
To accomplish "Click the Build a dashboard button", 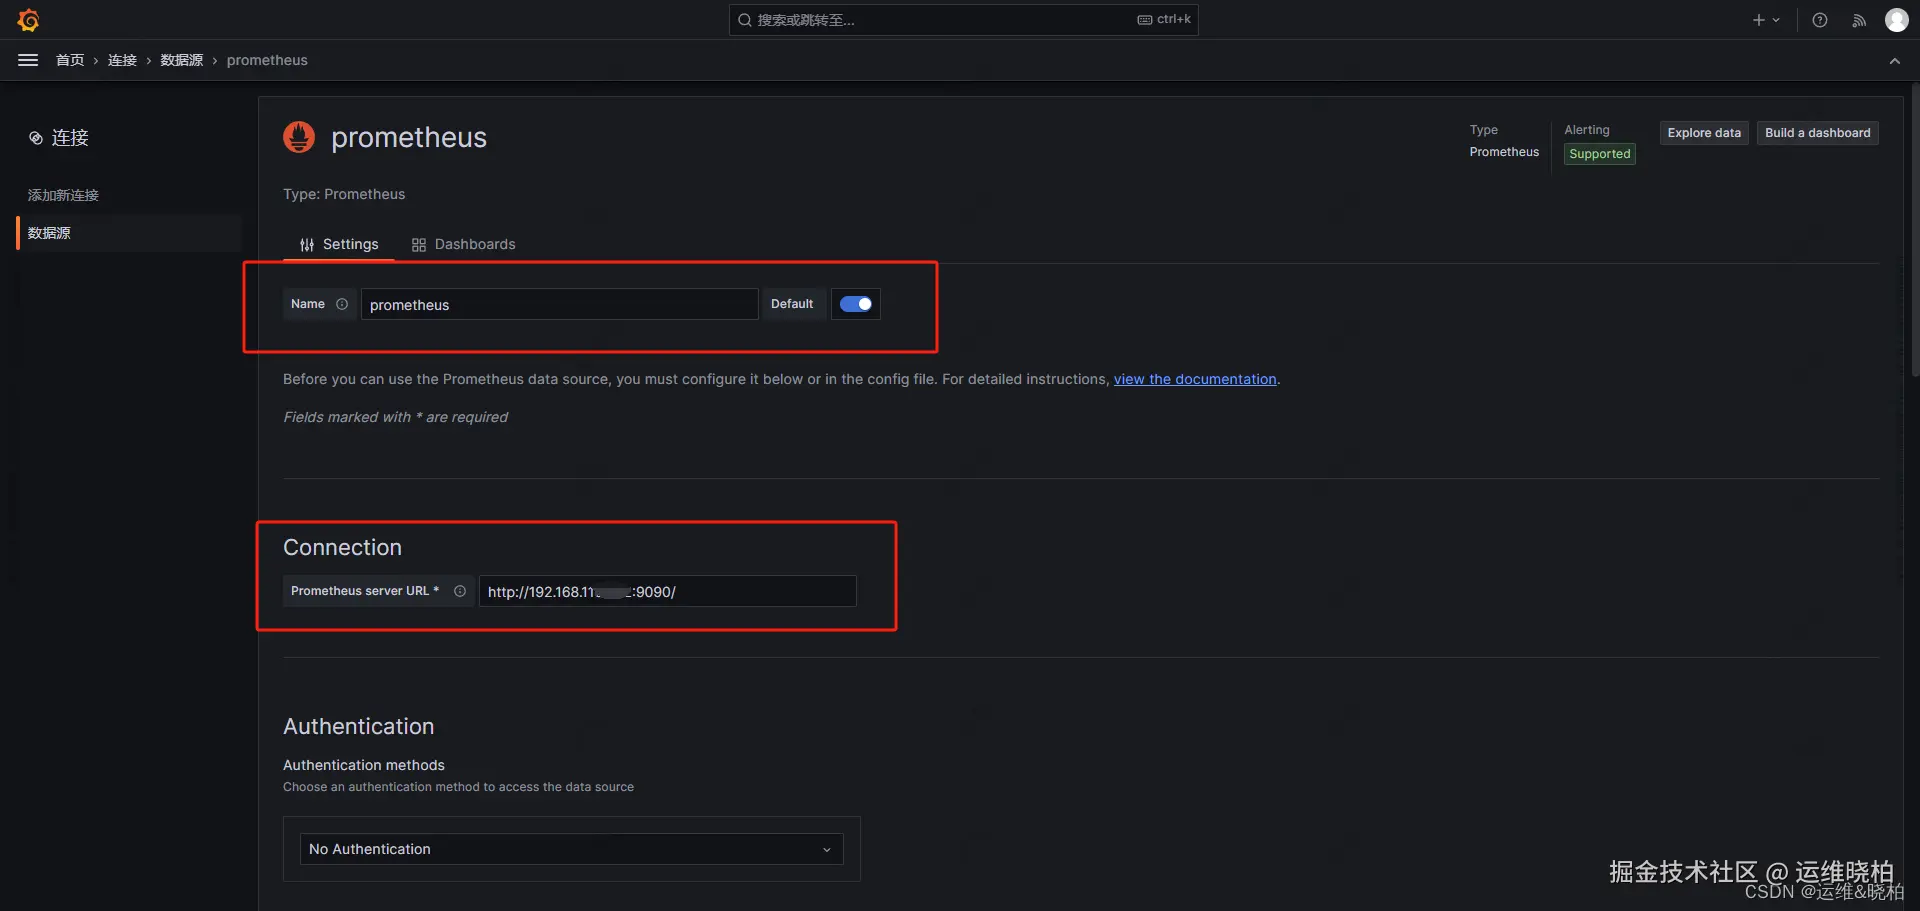I will tap(1818, 133).
